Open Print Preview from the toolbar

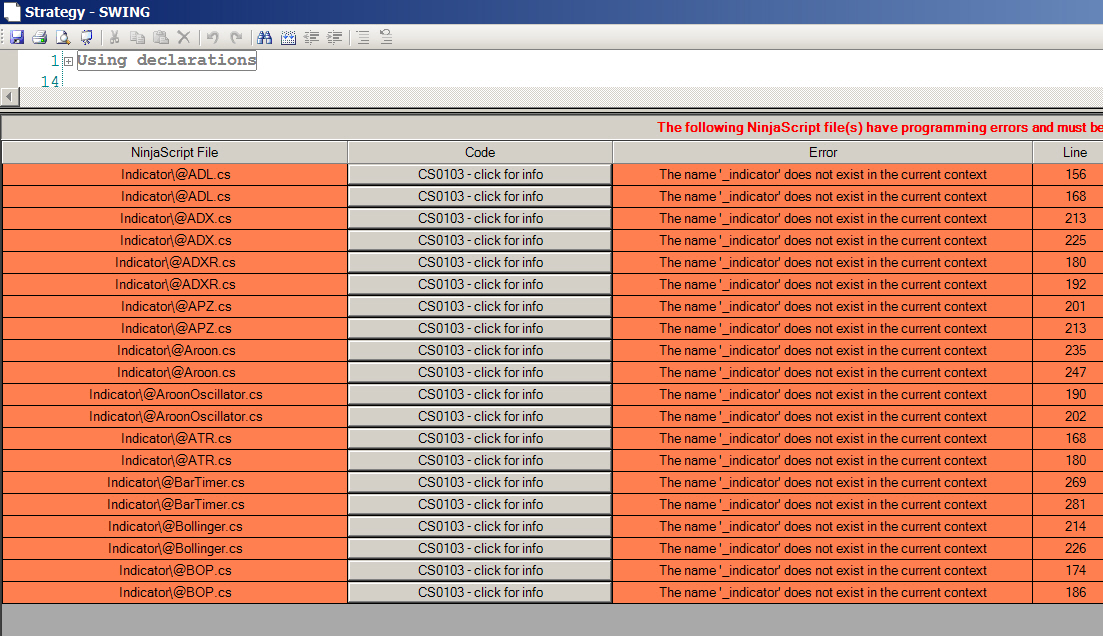63,37
